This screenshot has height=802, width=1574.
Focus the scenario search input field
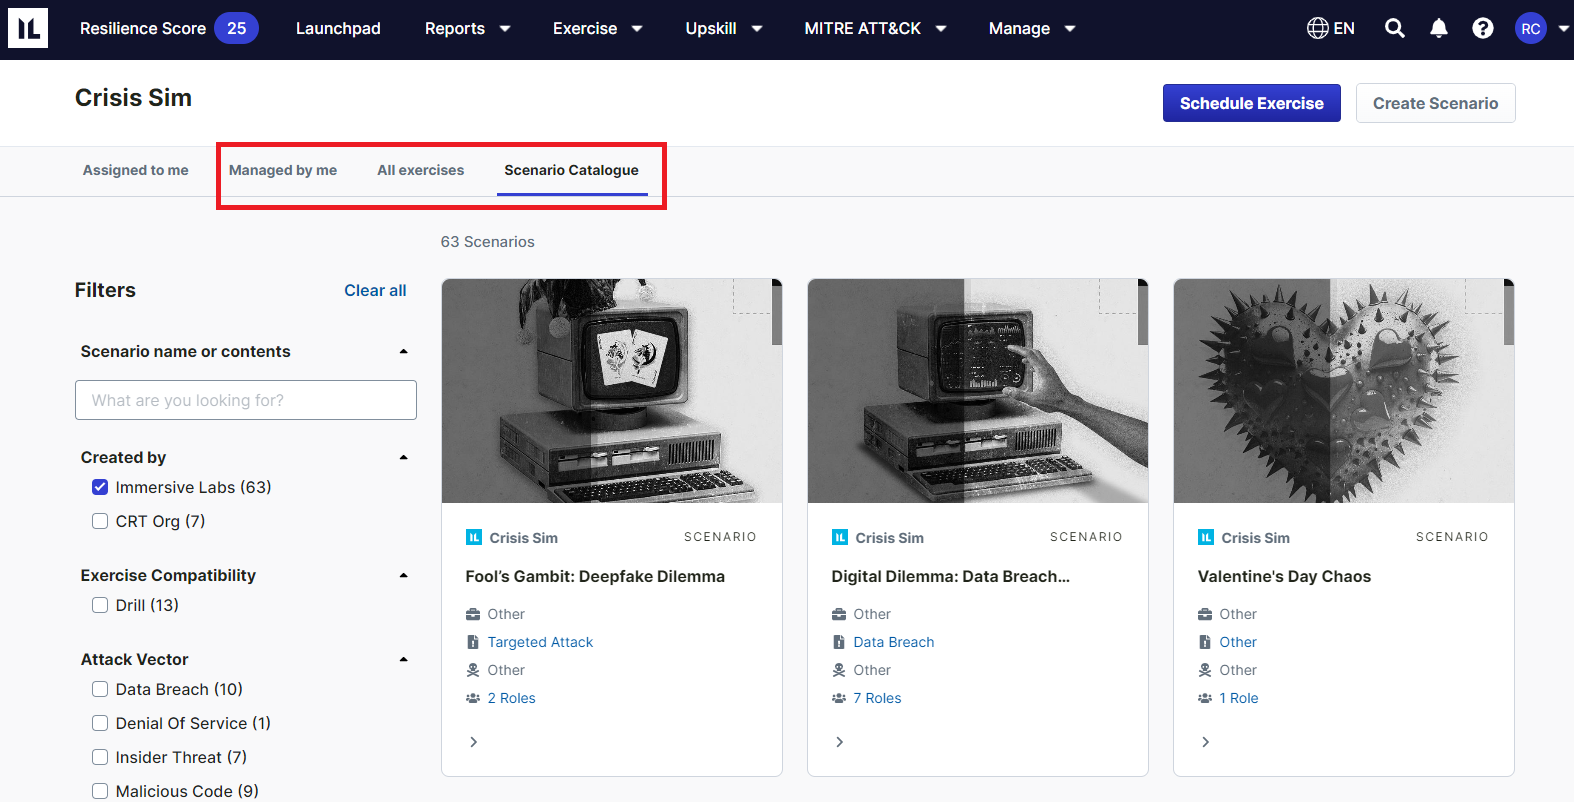(246, 400)
